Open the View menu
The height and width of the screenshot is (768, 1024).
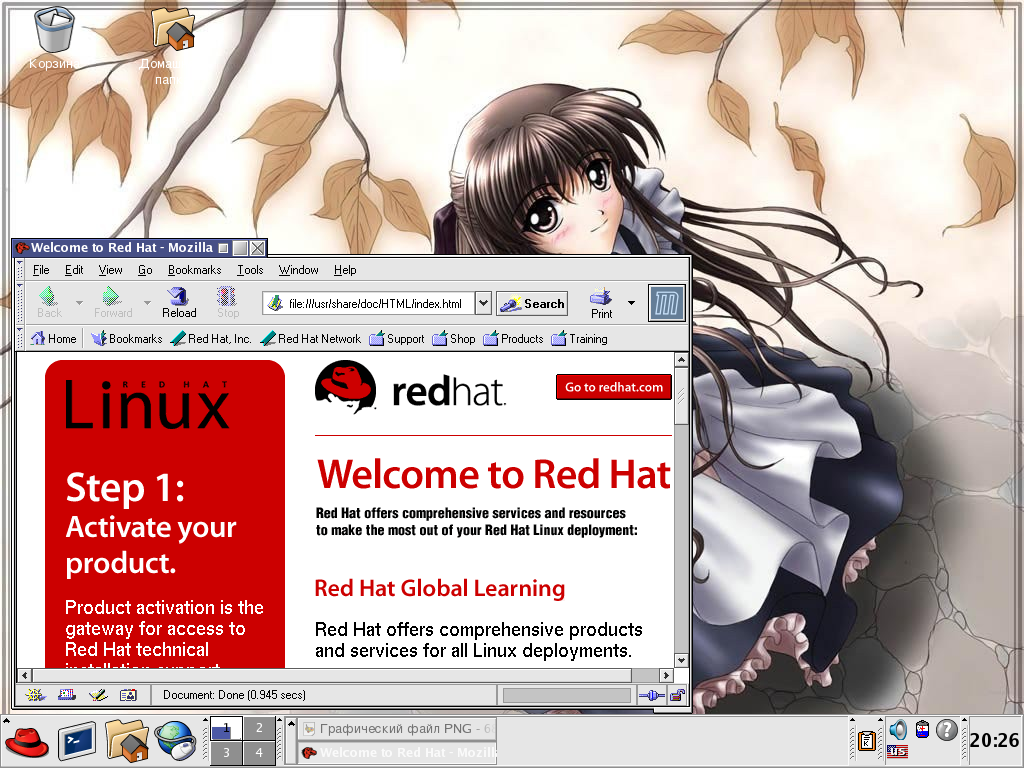pos(110,270)
